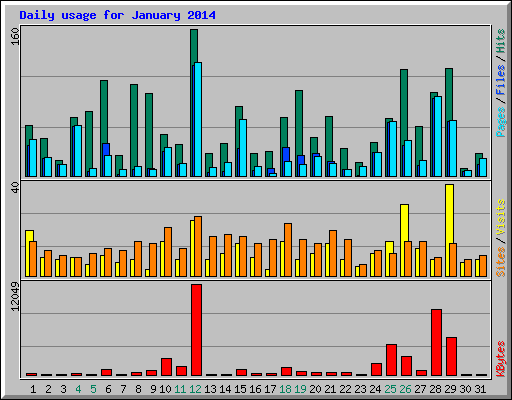The height and width of the screenshot is (400, 512).
Task: Click the green weekend day 19 label
Action: pos(300,389)
